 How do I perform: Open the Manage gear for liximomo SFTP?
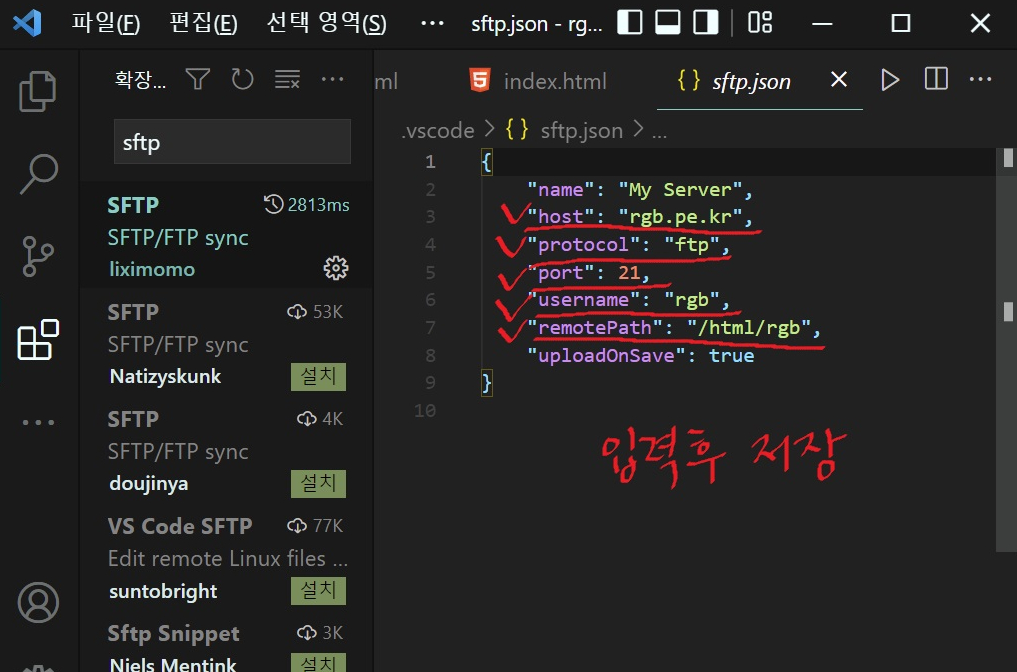[x=336, y=268]
